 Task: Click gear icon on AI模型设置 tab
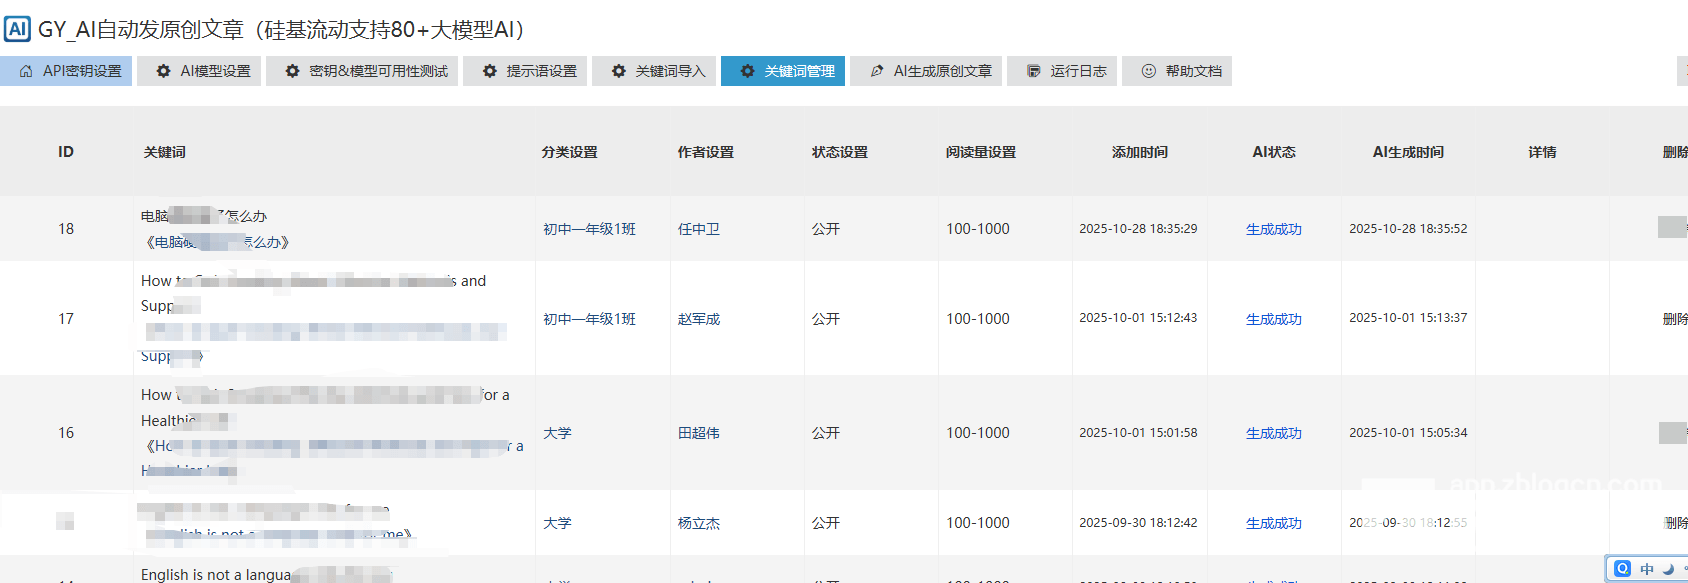[164, 71]
